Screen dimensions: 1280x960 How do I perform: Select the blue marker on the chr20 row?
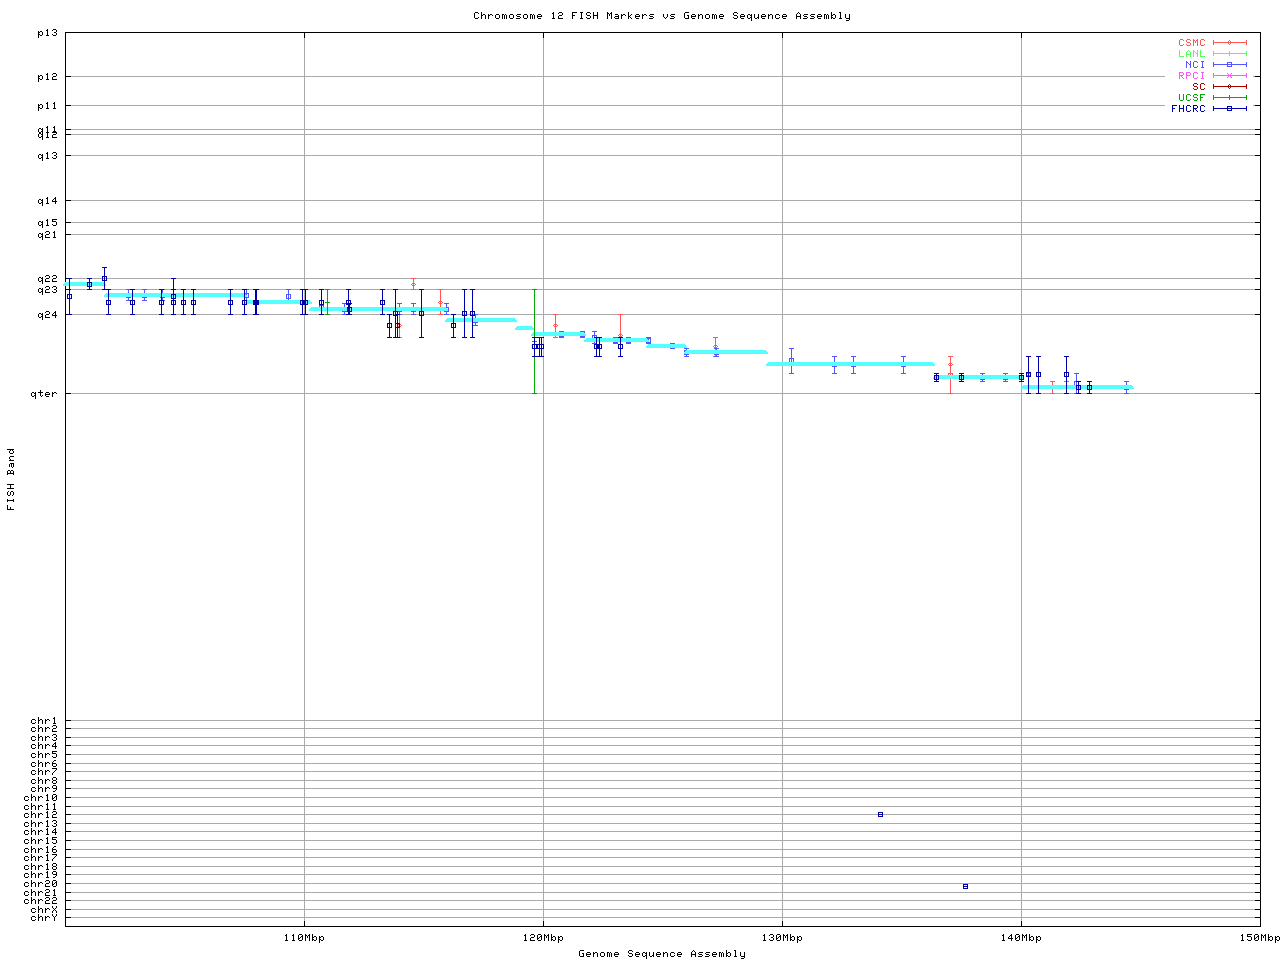[x=965, y=887]
